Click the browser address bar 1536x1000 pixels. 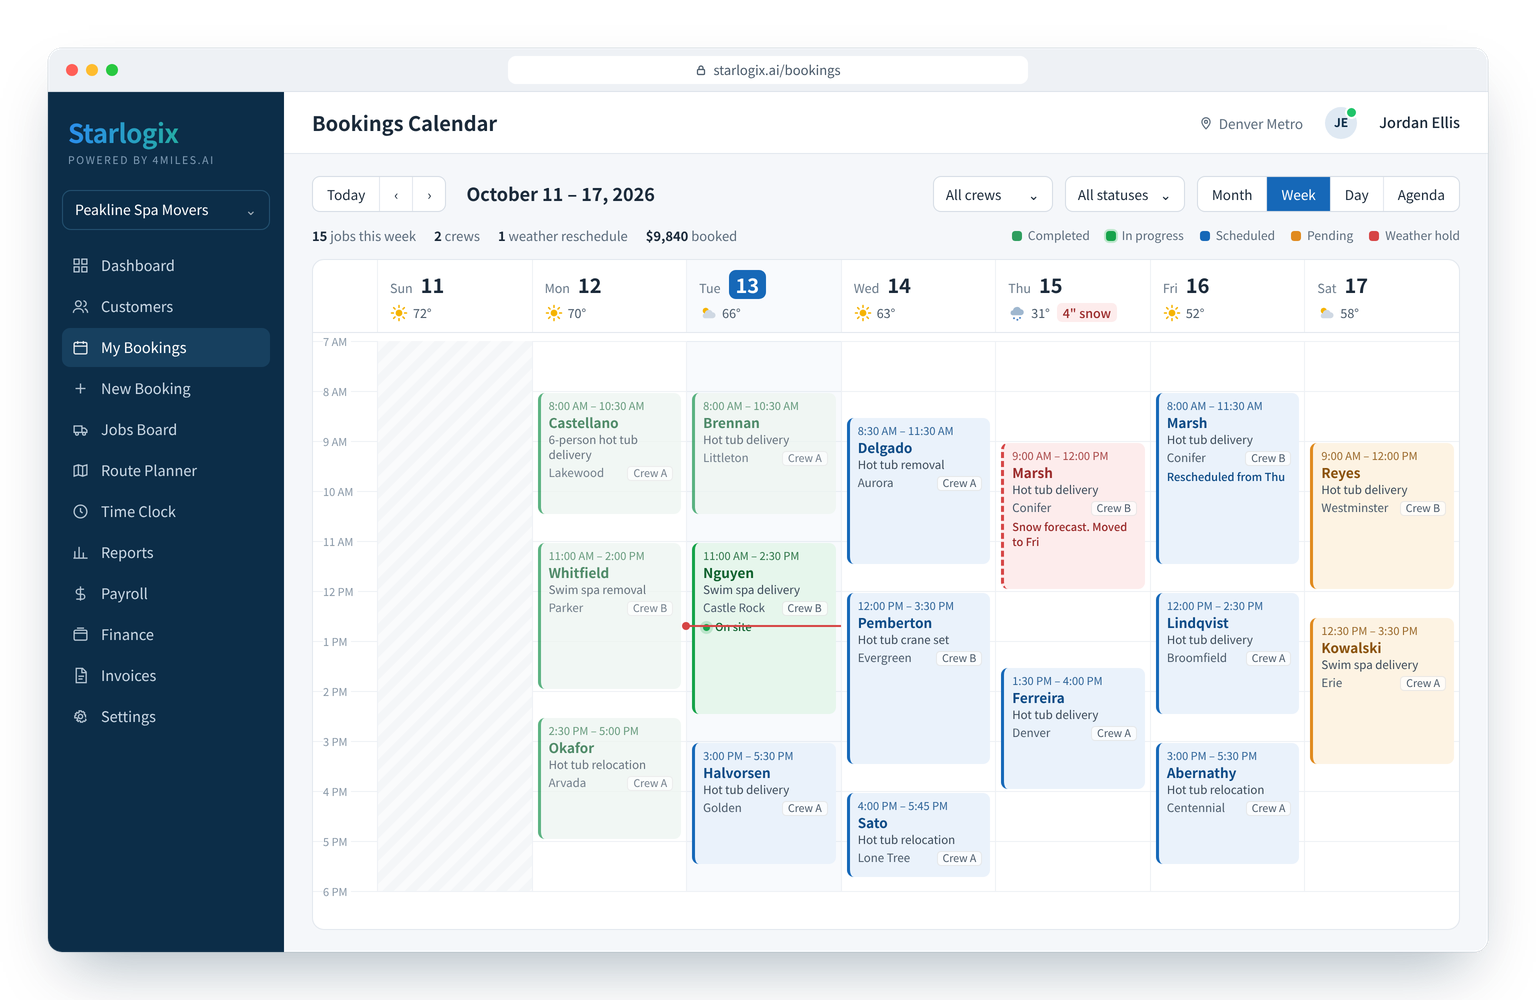click(x=768, y=70)
